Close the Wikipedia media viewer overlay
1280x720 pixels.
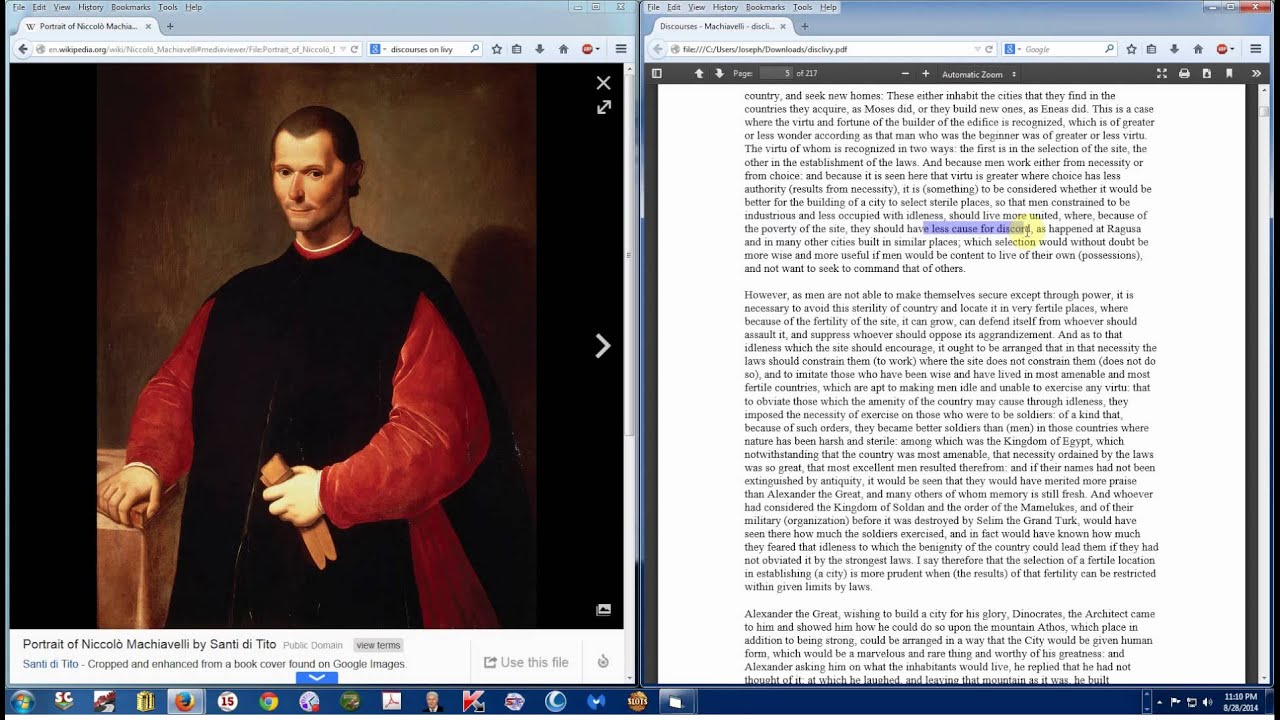(x=603, y=83)
